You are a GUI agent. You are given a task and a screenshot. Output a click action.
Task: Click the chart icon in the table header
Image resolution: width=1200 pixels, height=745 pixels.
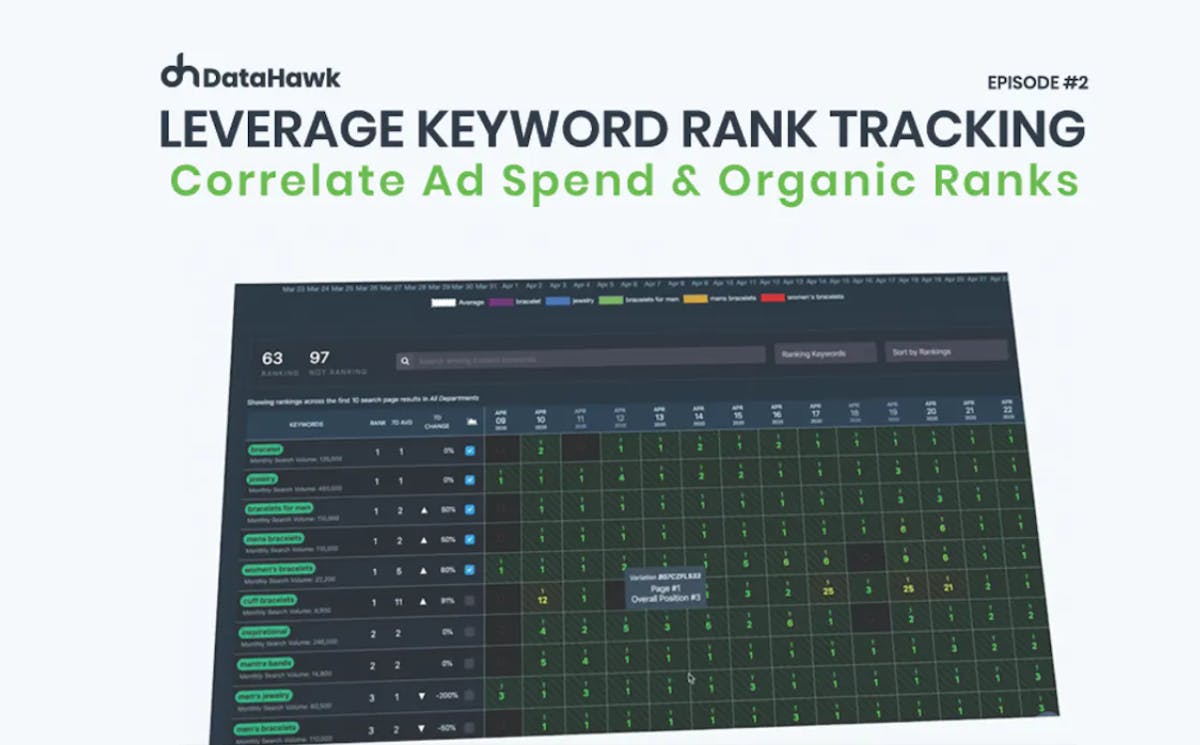[470, 423]
